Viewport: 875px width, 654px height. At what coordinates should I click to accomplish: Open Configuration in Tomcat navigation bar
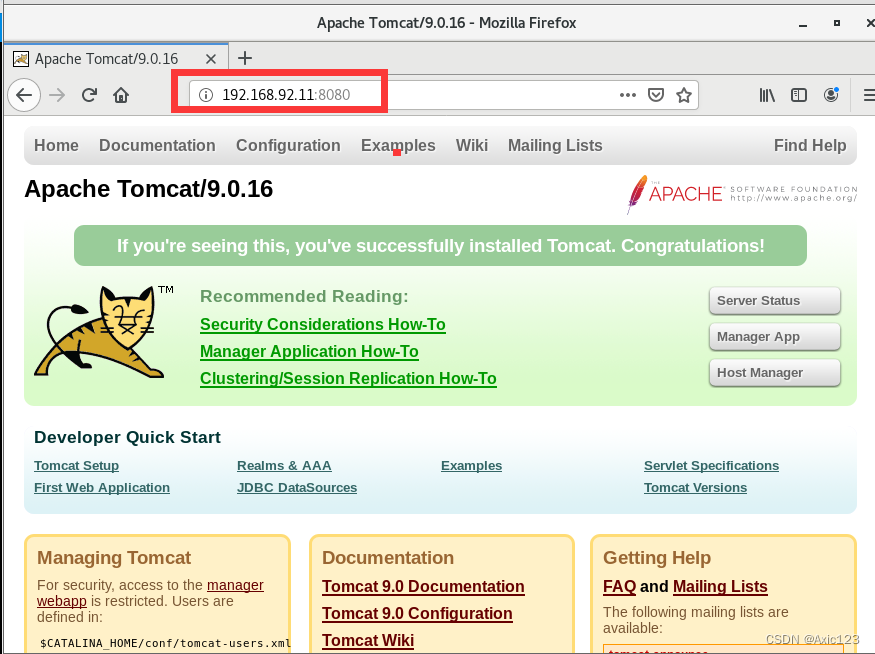288,145
